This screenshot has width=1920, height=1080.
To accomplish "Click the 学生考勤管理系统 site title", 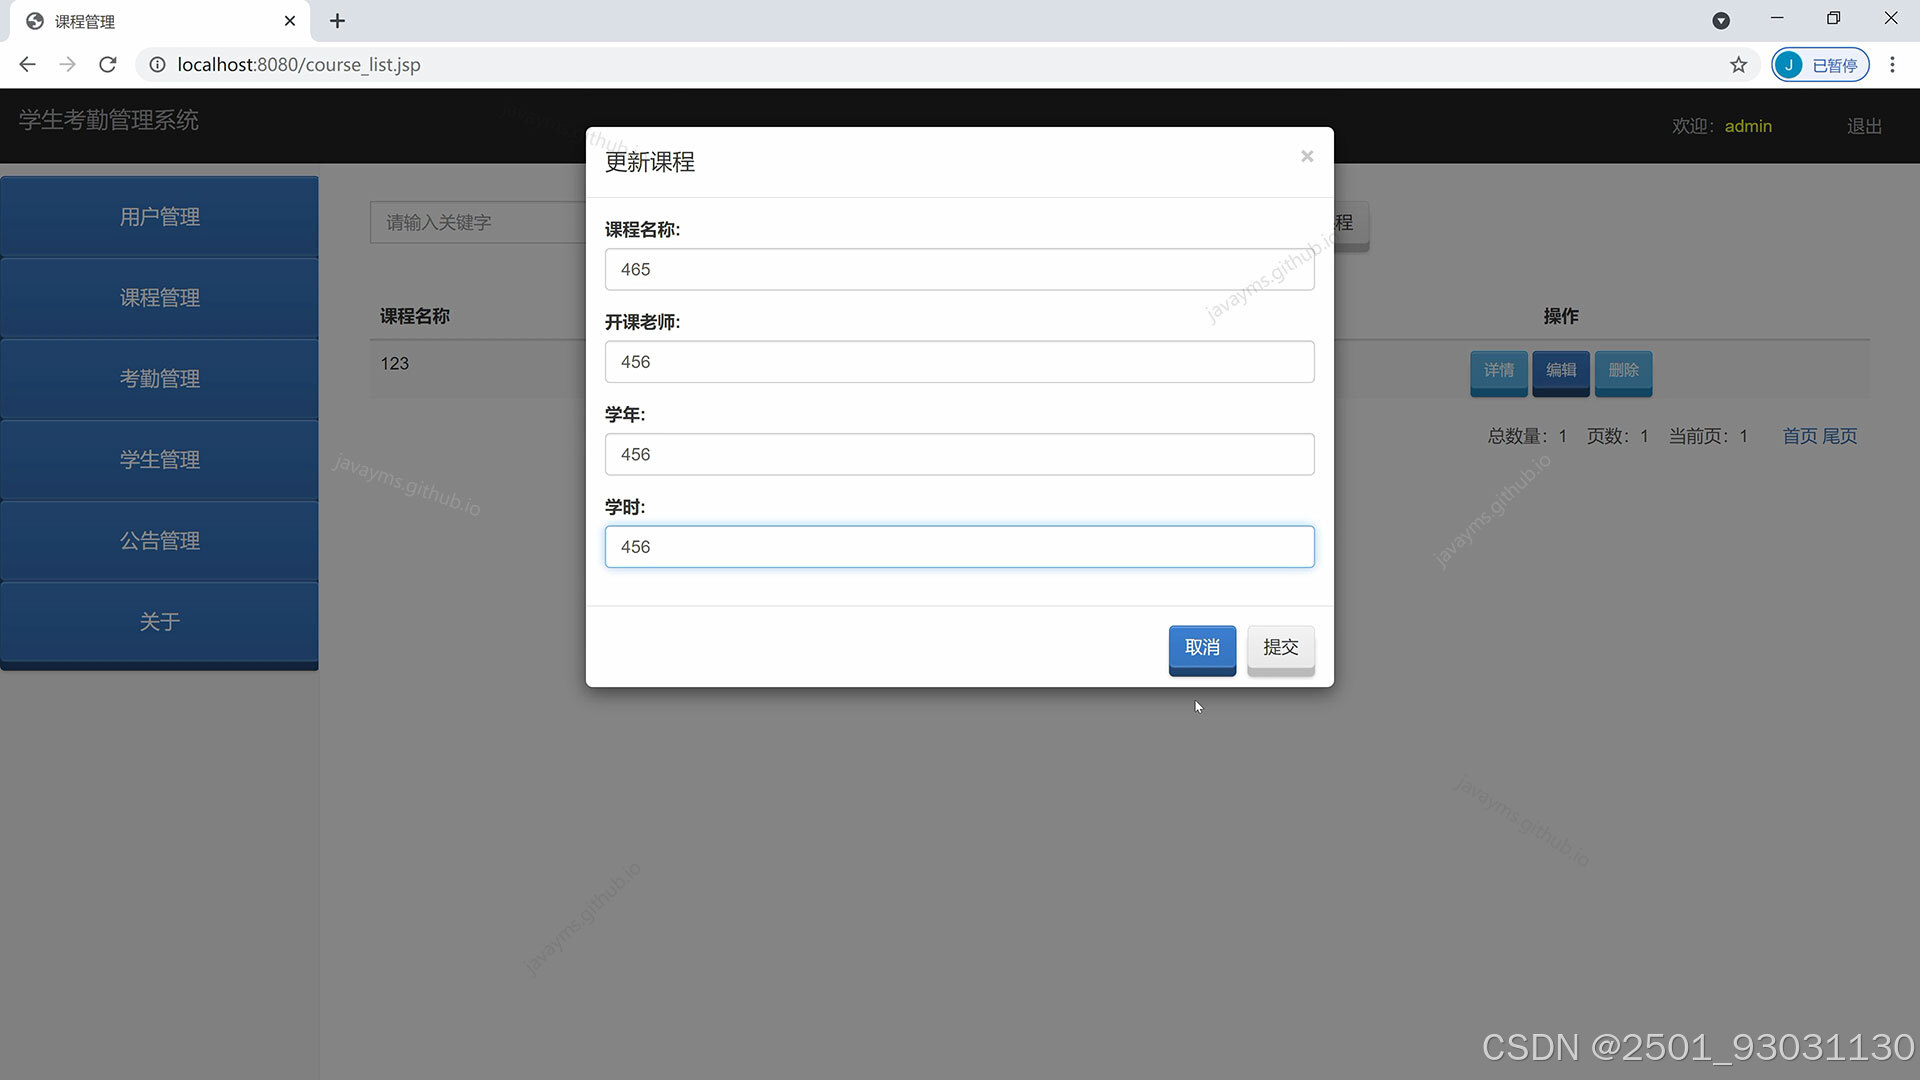I will coord(108,120).
